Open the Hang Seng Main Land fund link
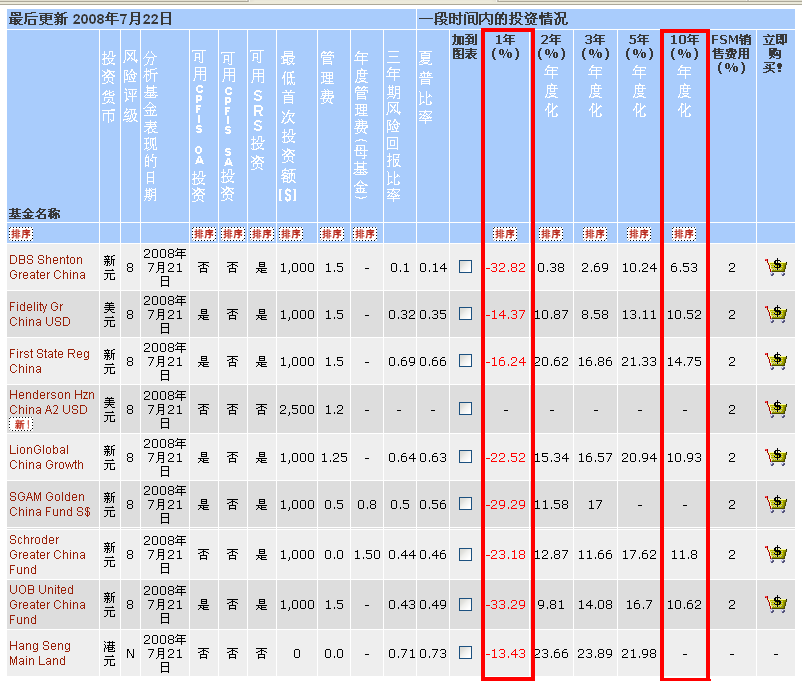 39,653
